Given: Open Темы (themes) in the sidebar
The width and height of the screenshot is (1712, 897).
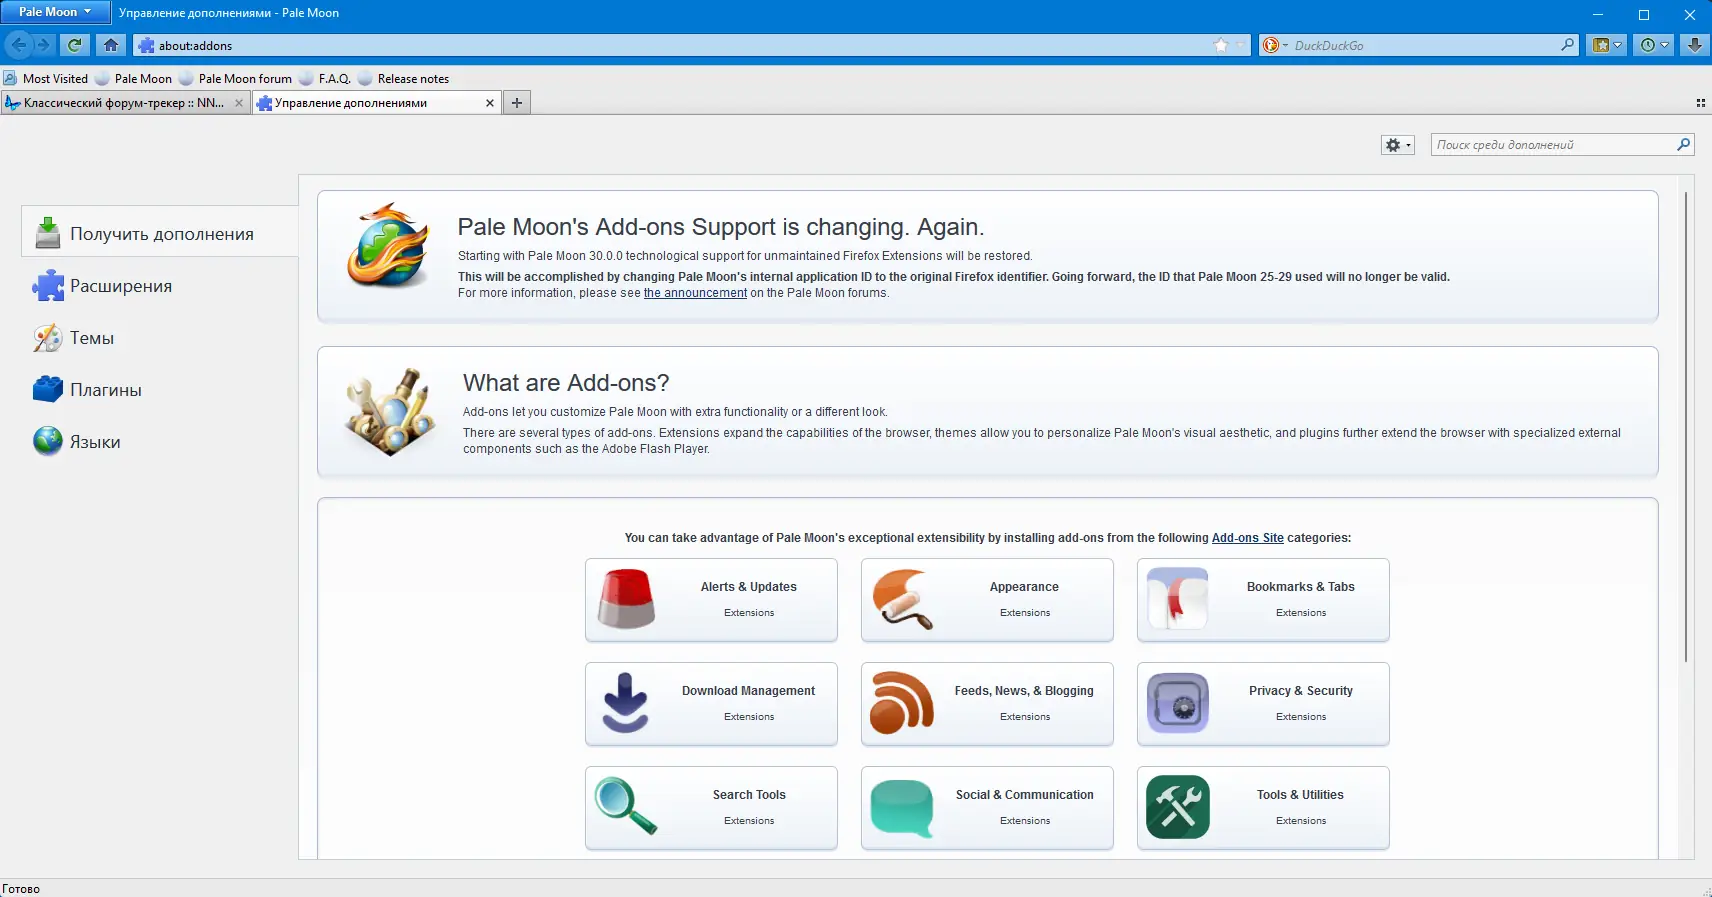Looking at the screenshot, I should coord(160,338).
